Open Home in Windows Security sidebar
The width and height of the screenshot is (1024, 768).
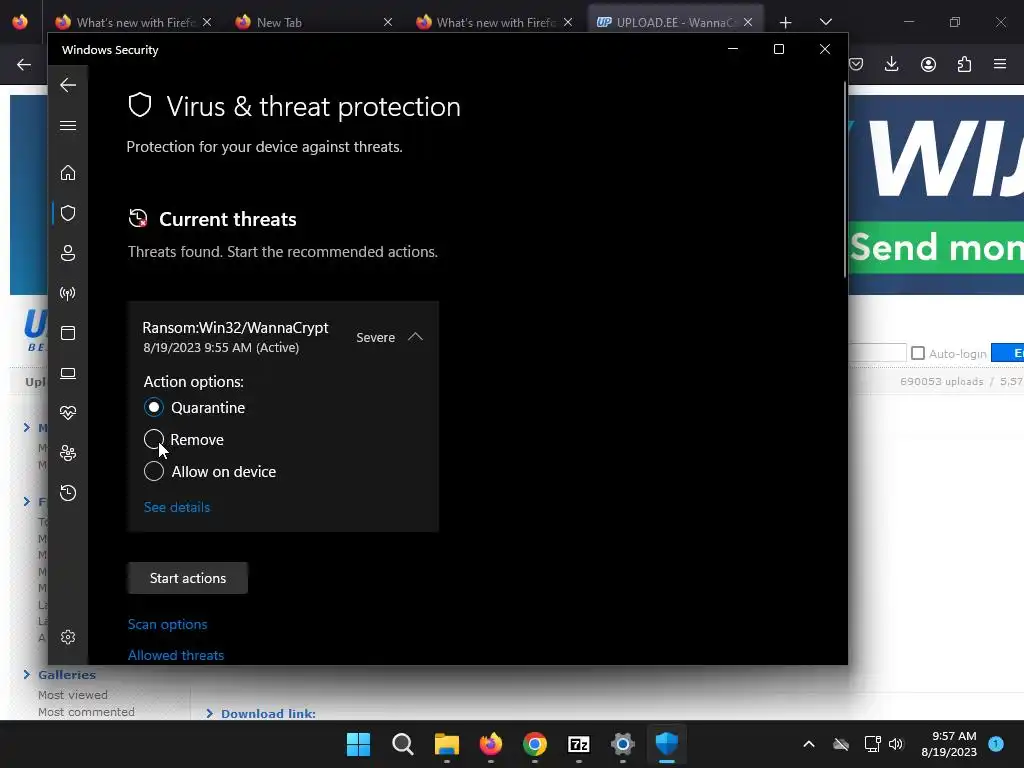click(68, 172)
